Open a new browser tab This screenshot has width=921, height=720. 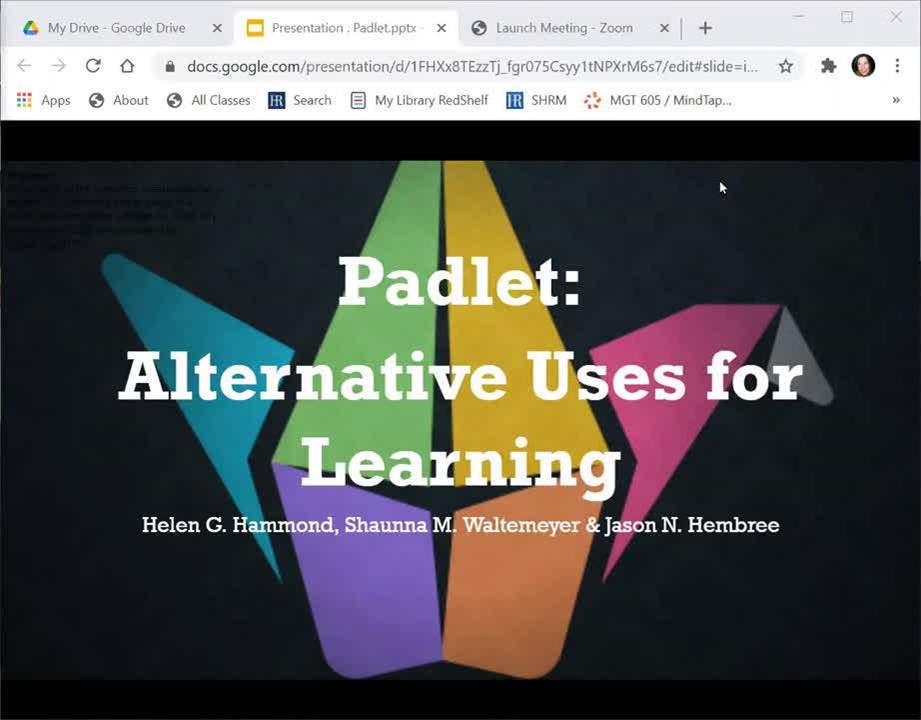point(705,28)
